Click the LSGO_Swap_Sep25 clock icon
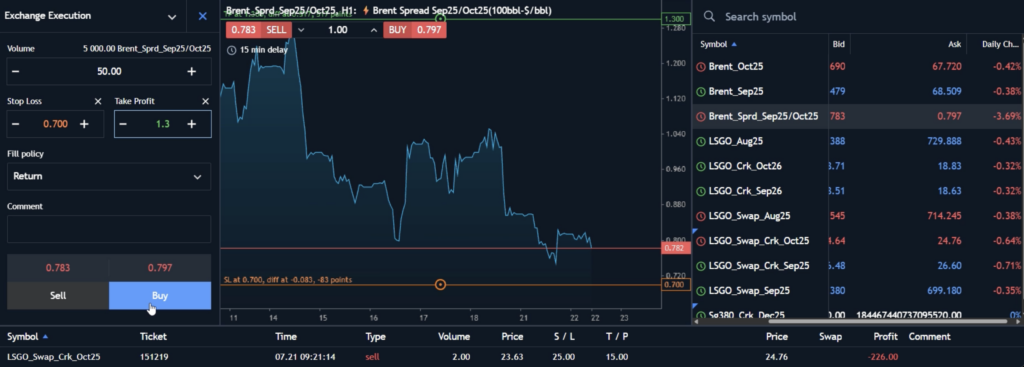Image resolution: width=1024 pixels, height=367 pixels. tap(701, 291)
